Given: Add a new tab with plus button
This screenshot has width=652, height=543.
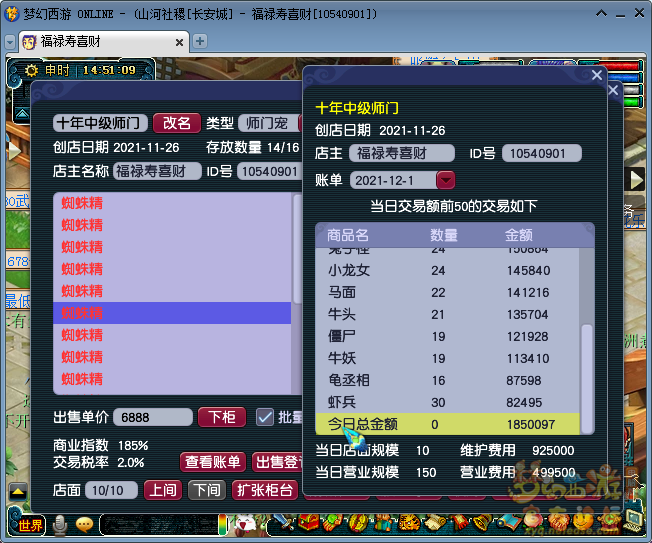Looking at the screenshot, I should (x=200, y=41).
